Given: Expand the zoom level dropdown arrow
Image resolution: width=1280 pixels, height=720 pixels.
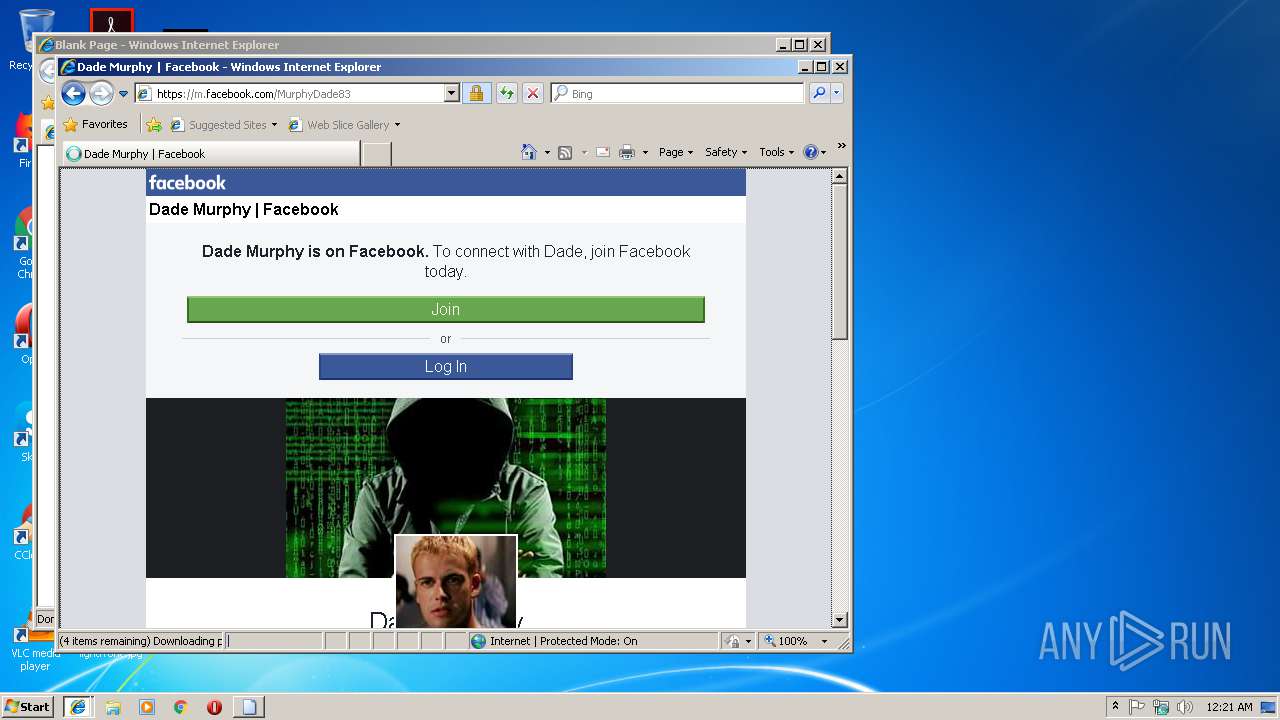Looking at the screenshot, I should (x=825, y=641).
